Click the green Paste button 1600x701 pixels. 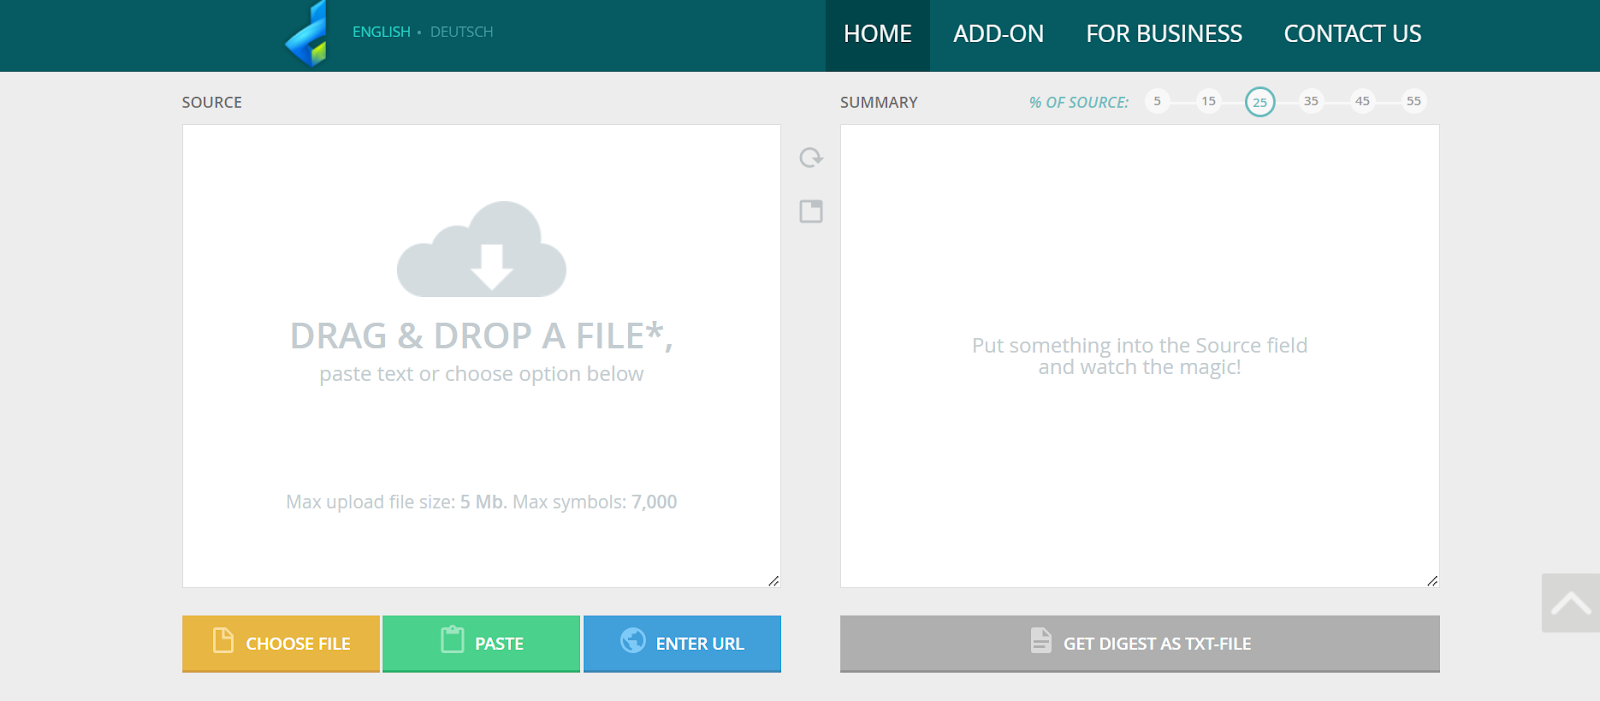(481, 643)
